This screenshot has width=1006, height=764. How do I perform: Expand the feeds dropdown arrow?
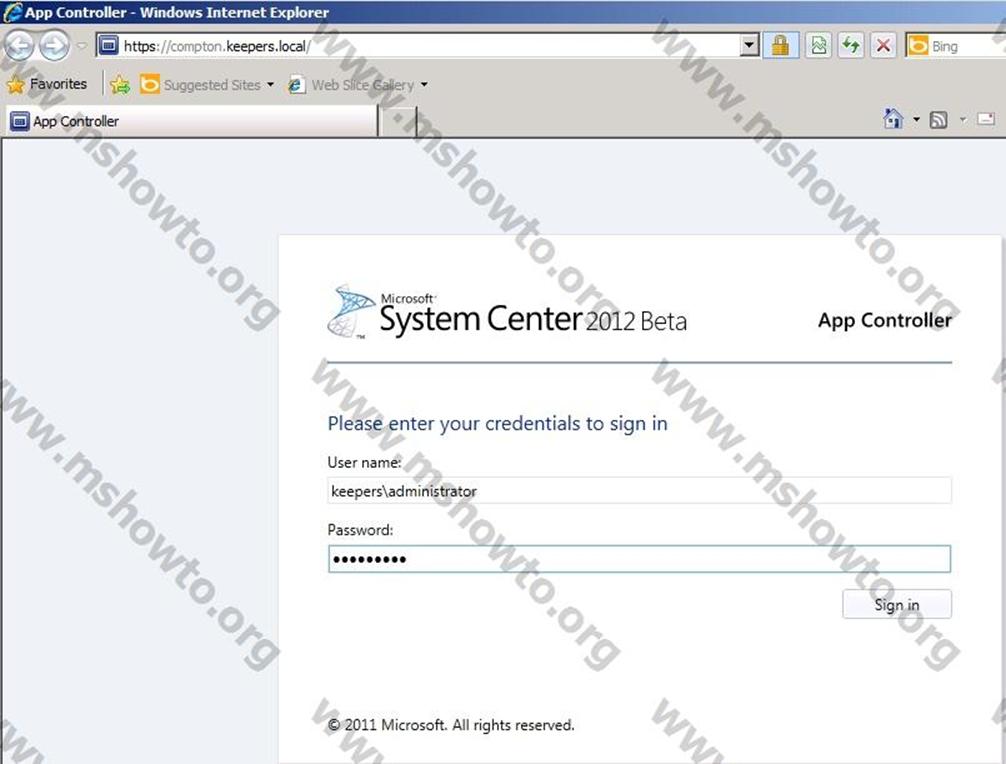click(x=962, y=119)
